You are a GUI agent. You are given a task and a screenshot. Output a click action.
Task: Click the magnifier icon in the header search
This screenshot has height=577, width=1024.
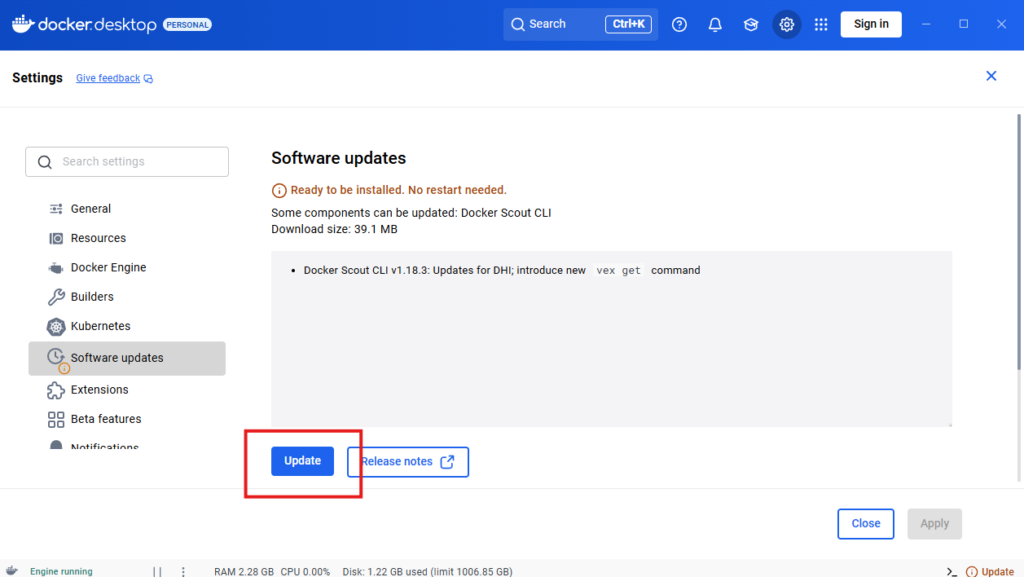[518, 24]
